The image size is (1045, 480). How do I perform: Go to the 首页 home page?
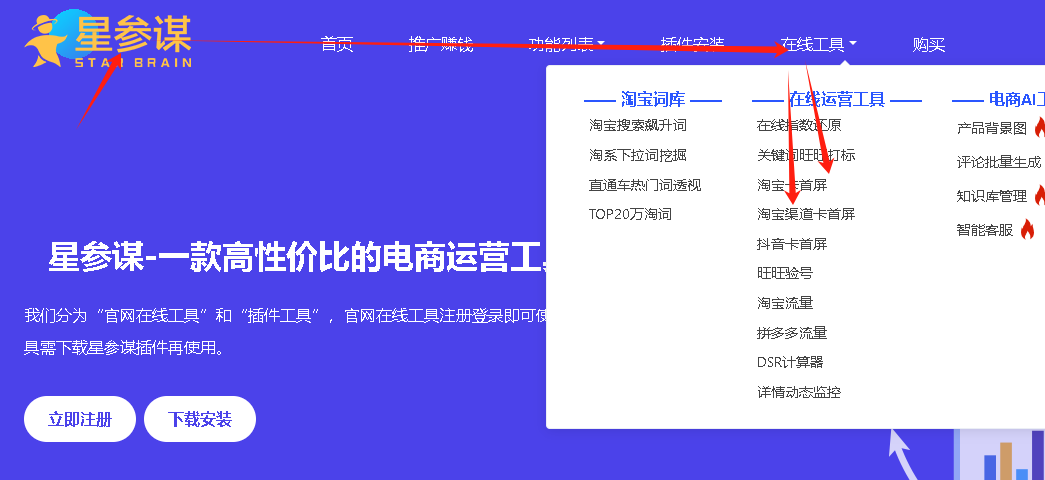coord(337,45)
